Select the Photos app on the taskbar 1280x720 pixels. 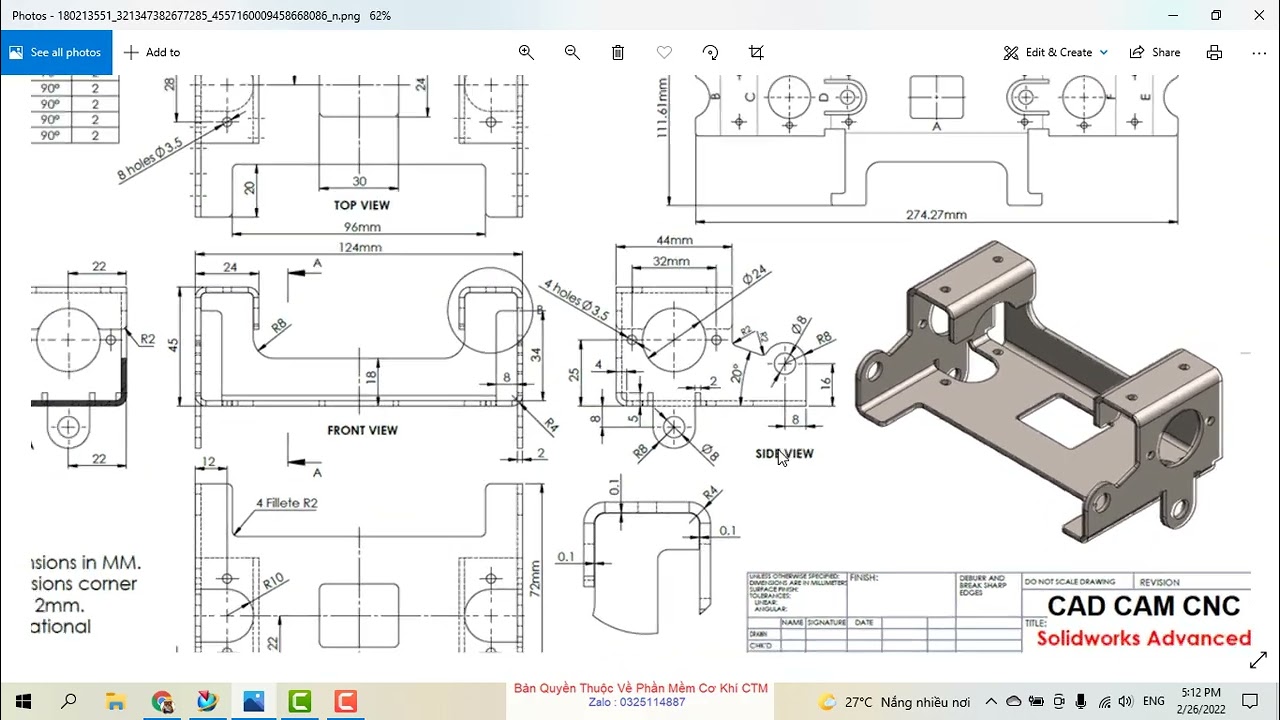(x=254, y=701)
